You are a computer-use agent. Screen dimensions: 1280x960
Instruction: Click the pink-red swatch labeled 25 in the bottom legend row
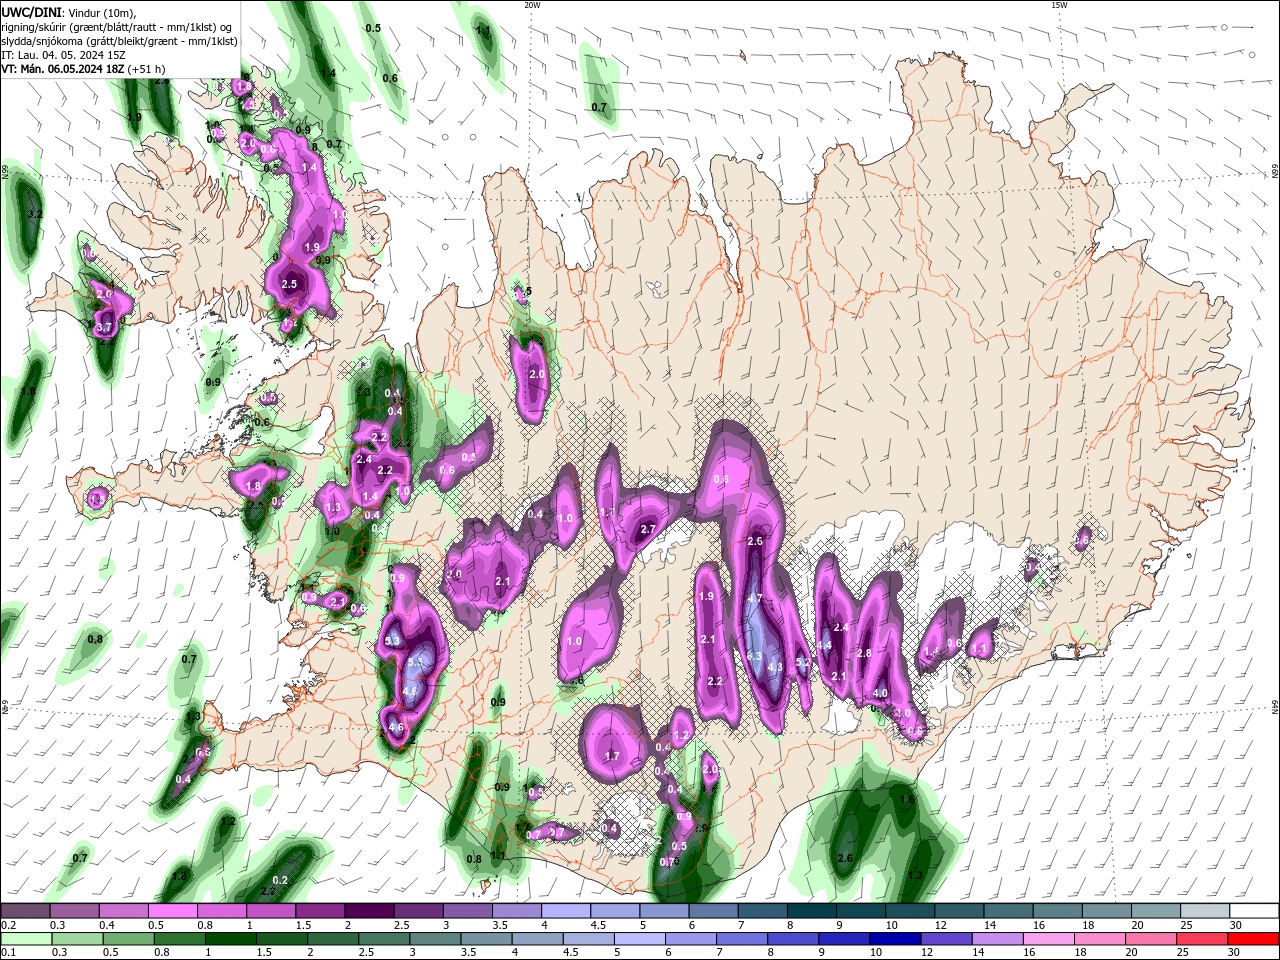[x=1203, y=939]
